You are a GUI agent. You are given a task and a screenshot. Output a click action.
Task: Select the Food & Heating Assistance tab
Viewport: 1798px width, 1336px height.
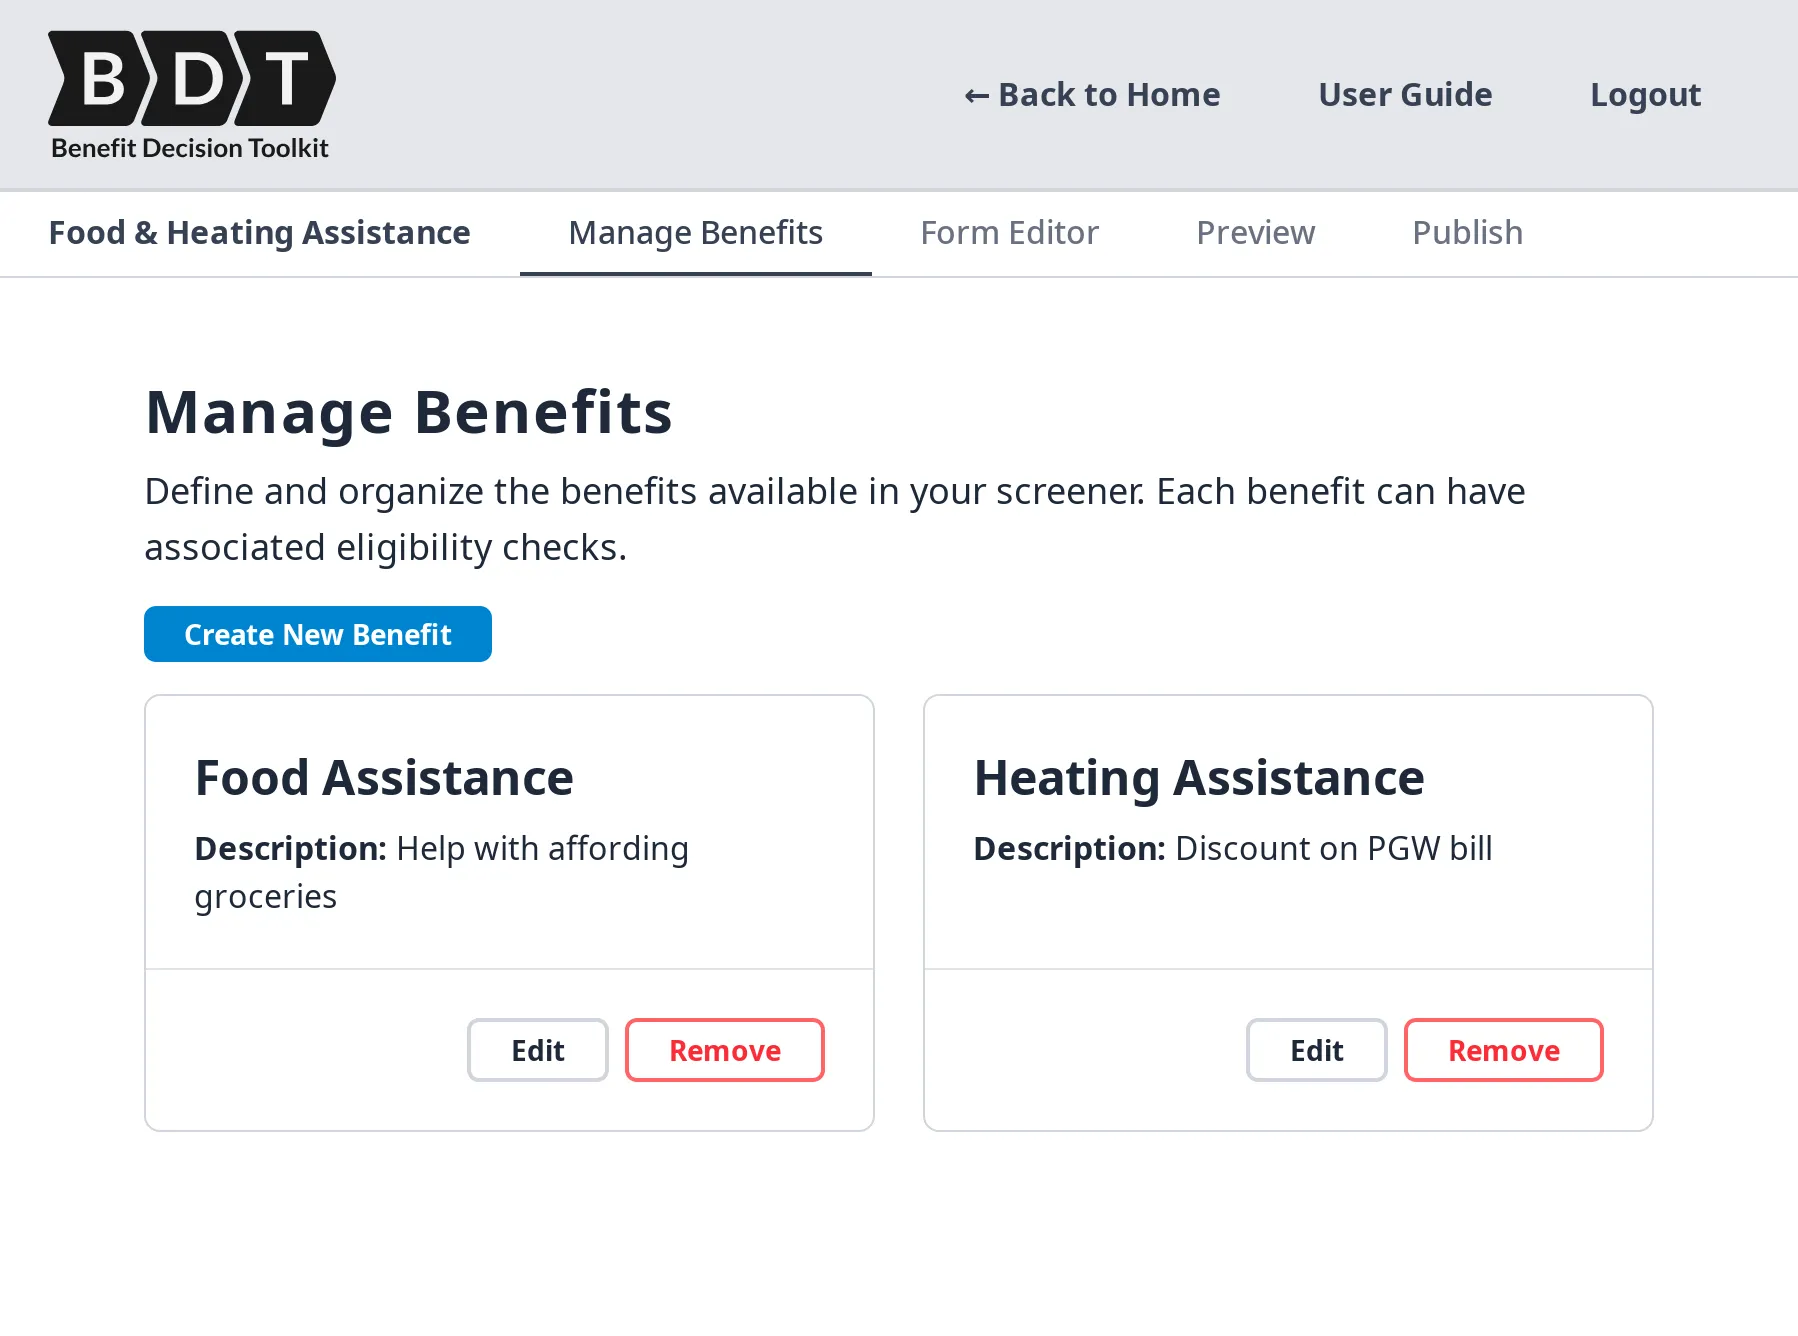coord(259,232)
